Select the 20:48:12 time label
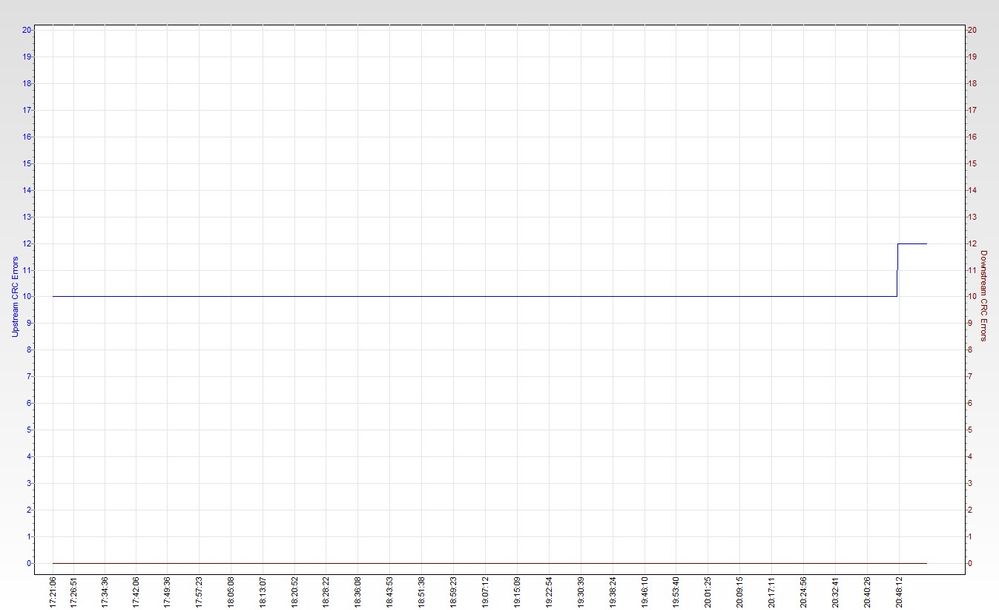Screen dimensions: 999x610 (899, 593)
